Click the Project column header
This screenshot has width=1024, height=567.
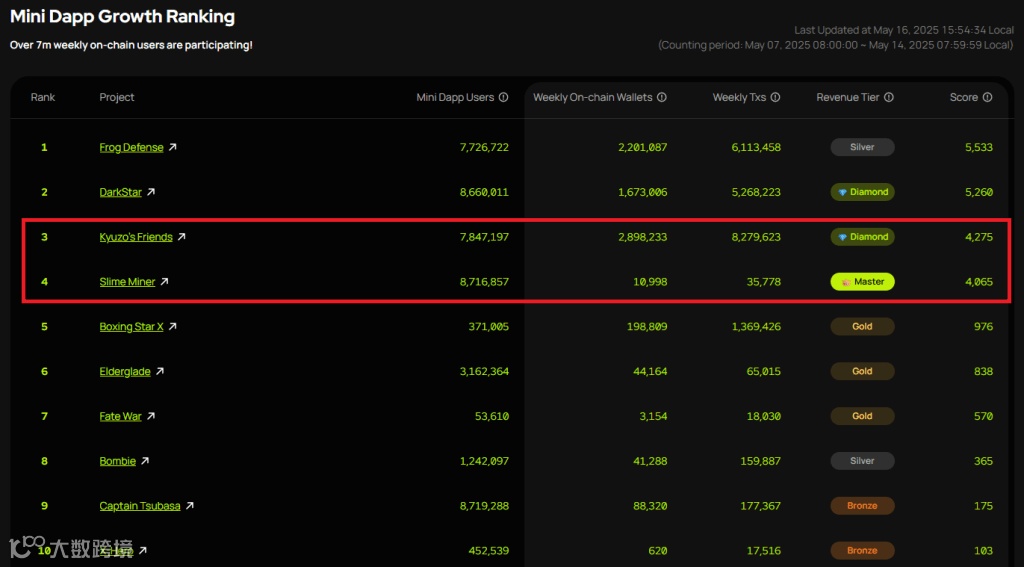tap(117, 97)
